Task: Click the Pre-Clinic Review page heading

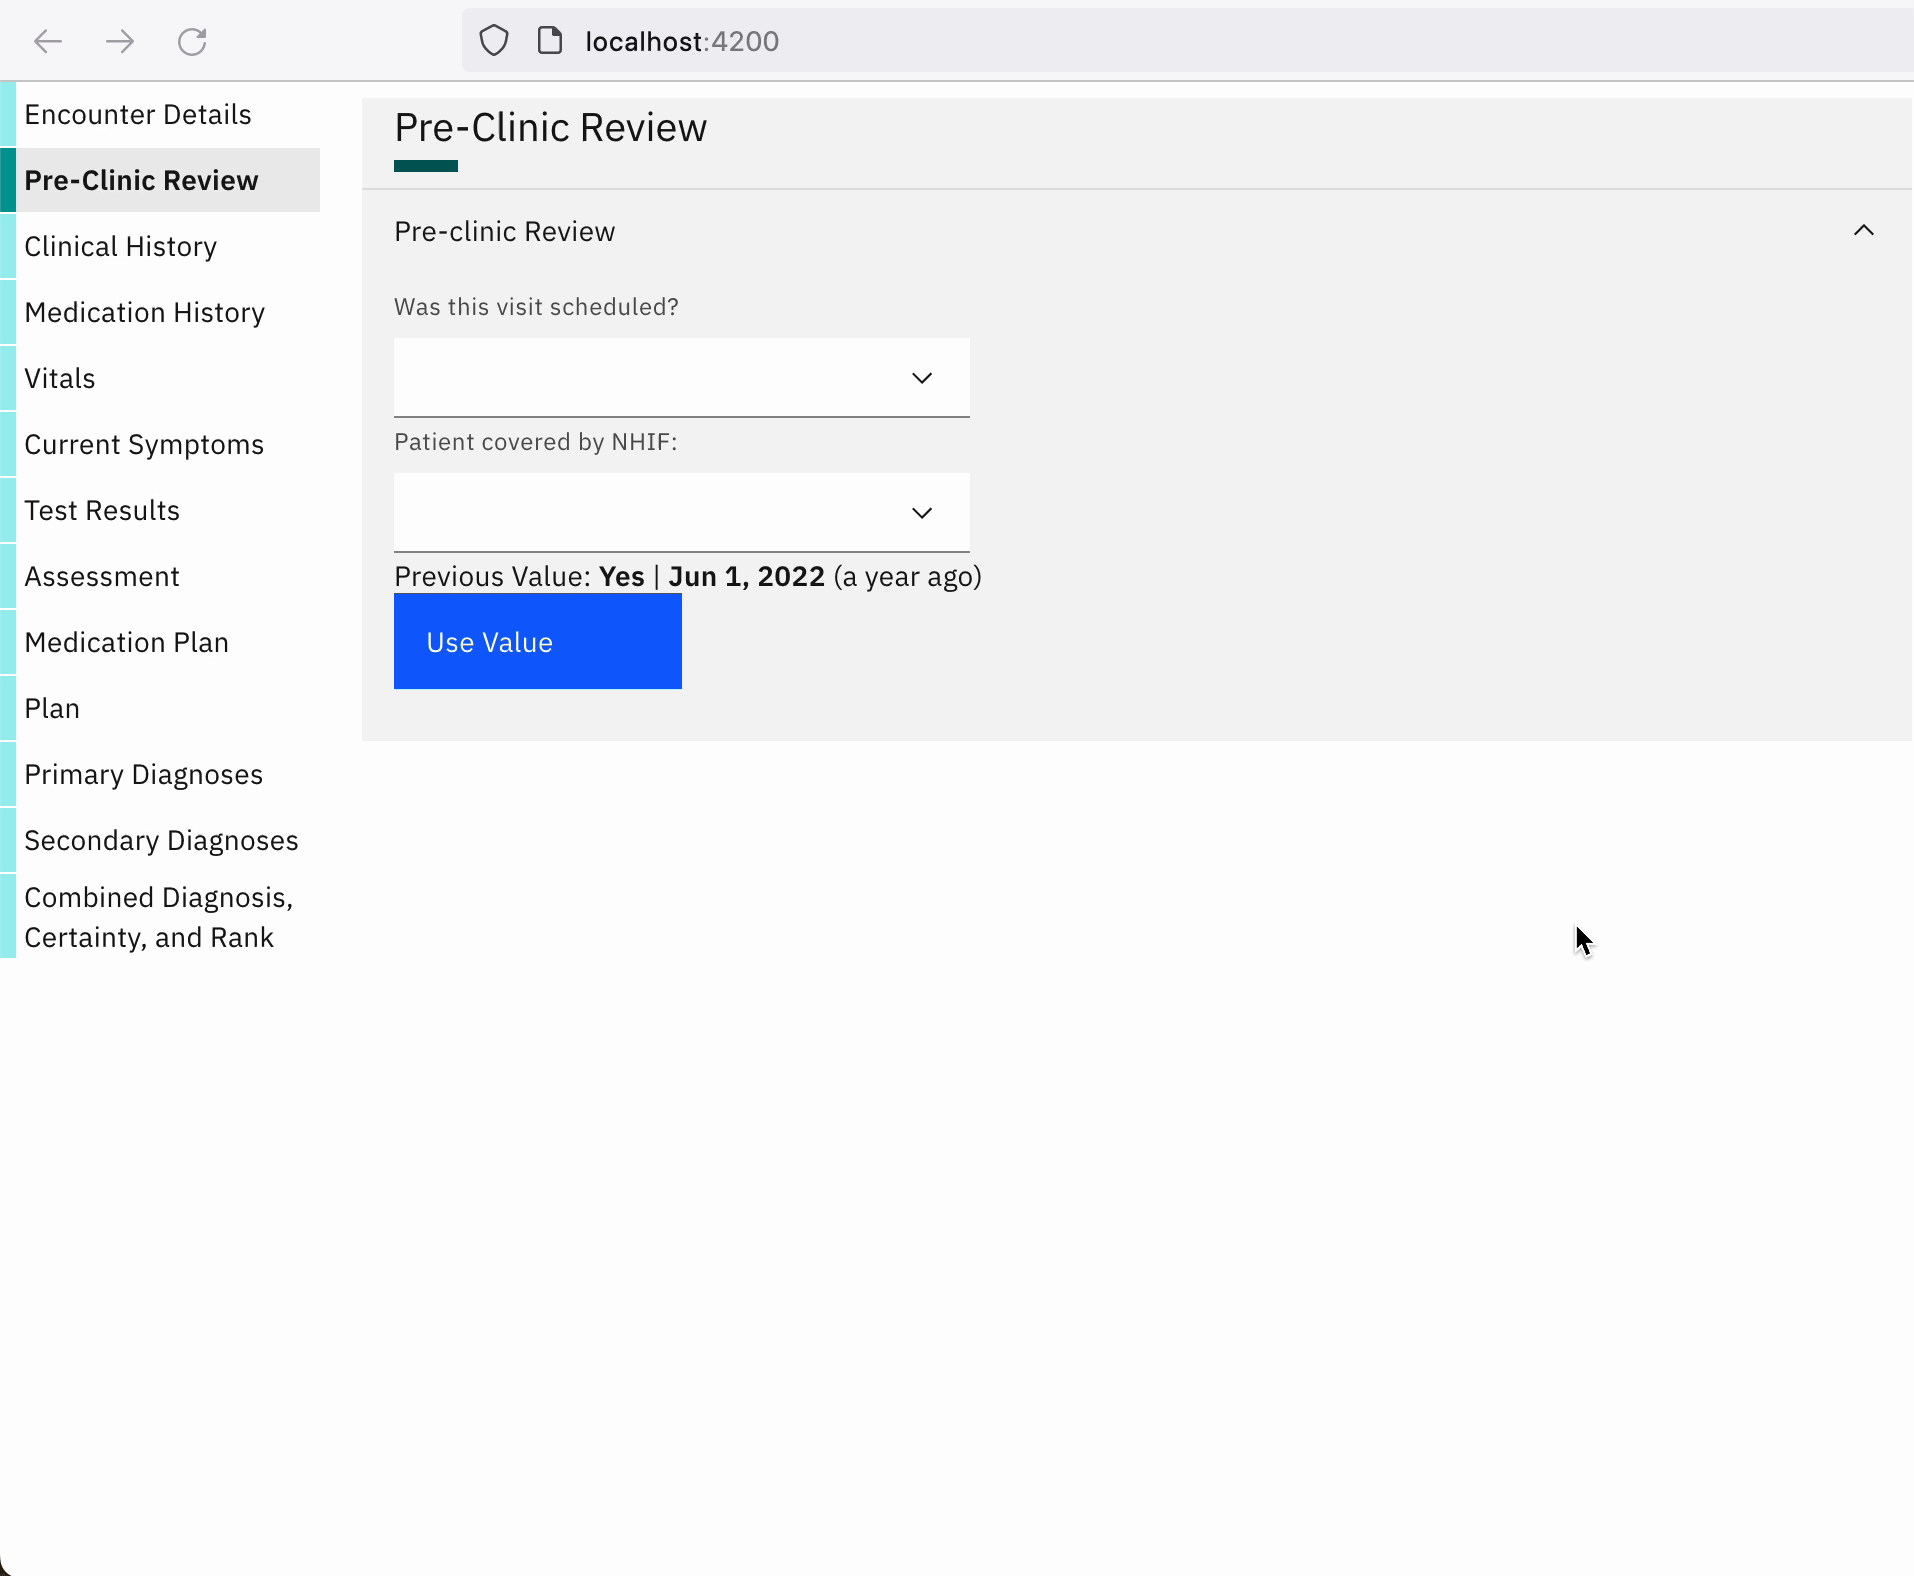Action: [550, 128]
